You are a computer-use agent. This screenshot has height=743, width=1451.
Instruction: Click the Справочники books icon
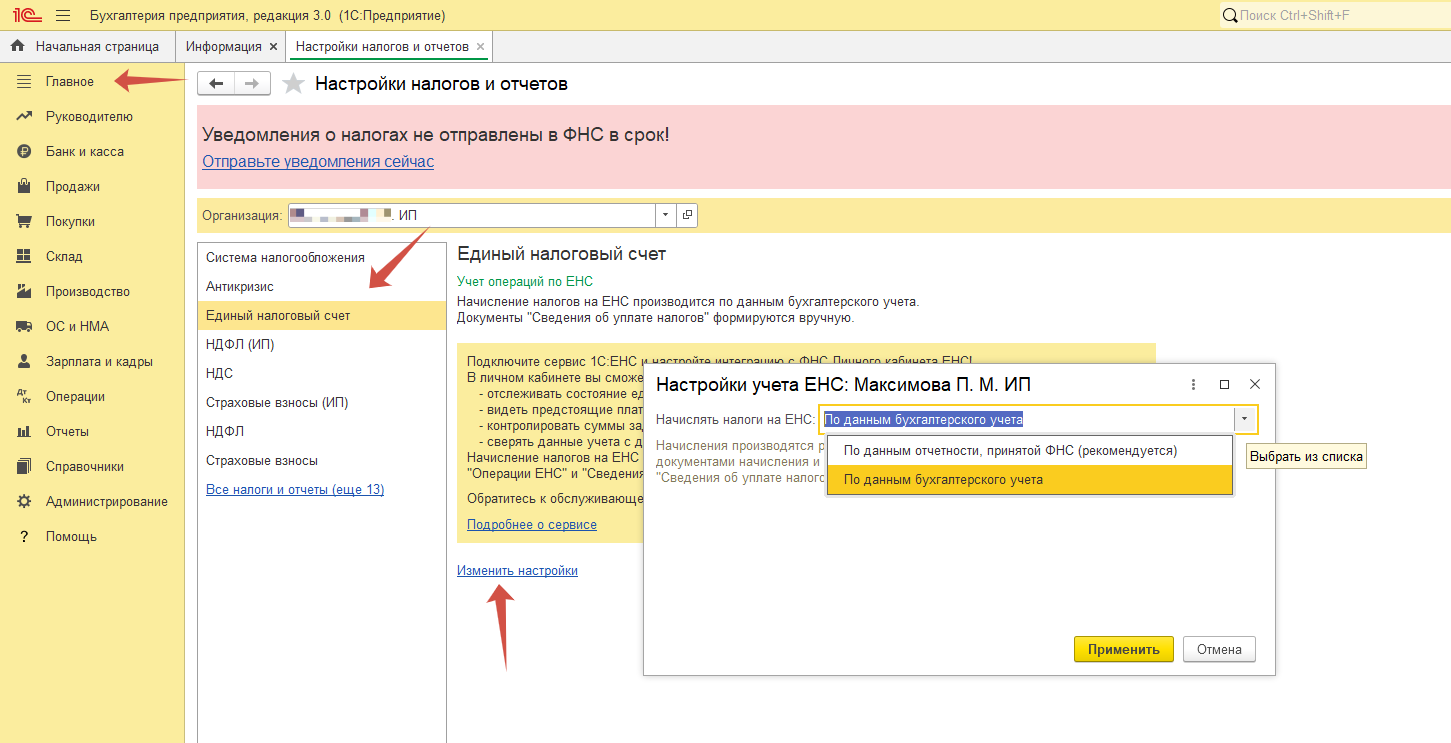(x=24, y=466)
